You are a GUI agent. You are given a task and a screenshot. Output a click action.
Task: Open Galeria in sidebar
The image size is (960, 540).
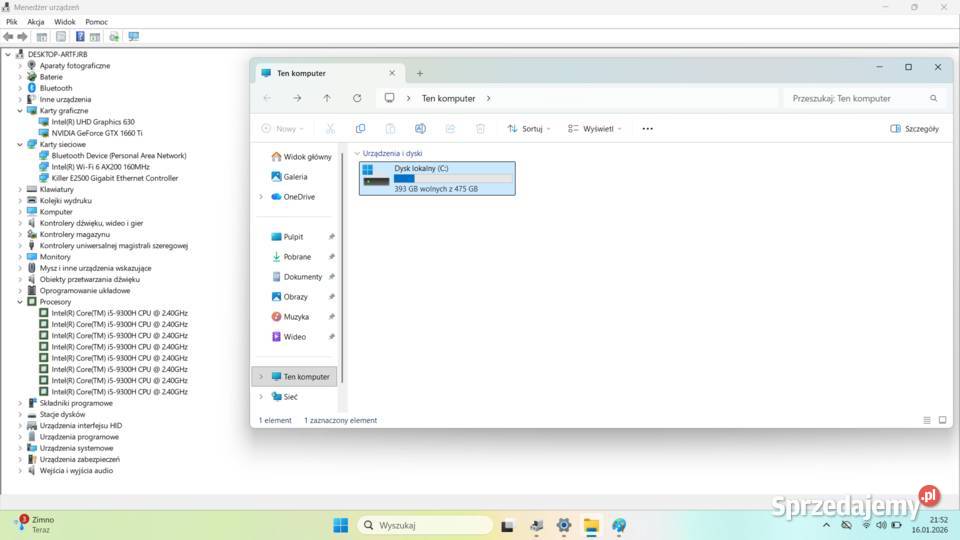[x=289, y=177]
